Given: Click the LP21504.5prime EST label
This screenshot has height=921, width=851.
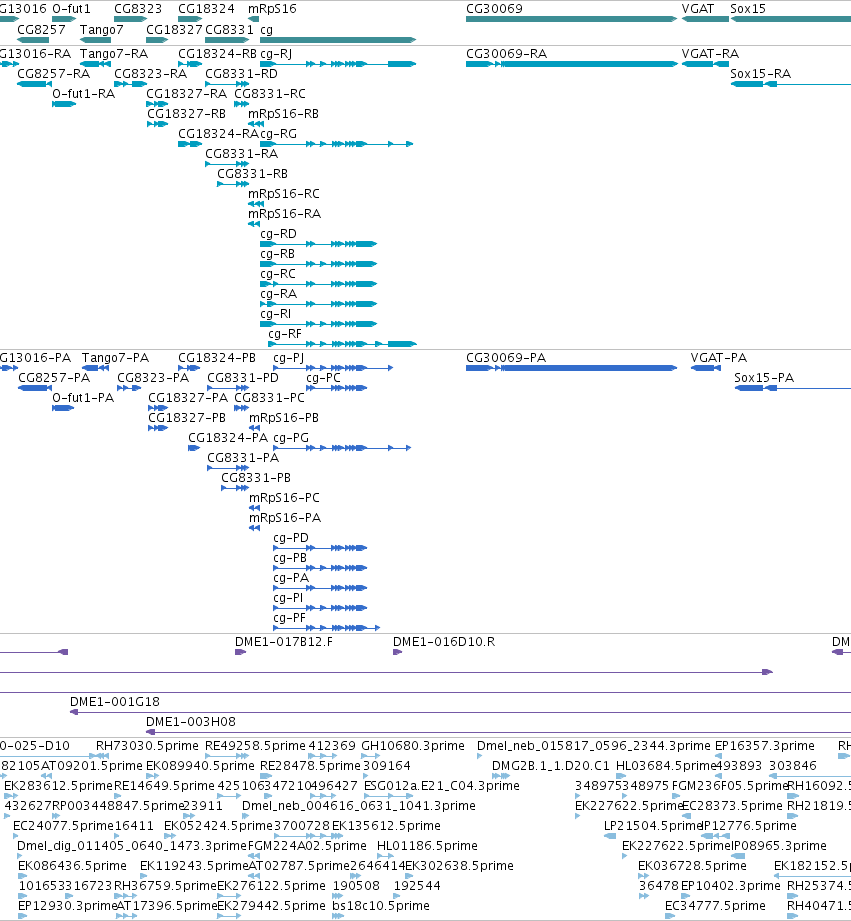Looking at the screenshot, I should (x=653, y=826).
